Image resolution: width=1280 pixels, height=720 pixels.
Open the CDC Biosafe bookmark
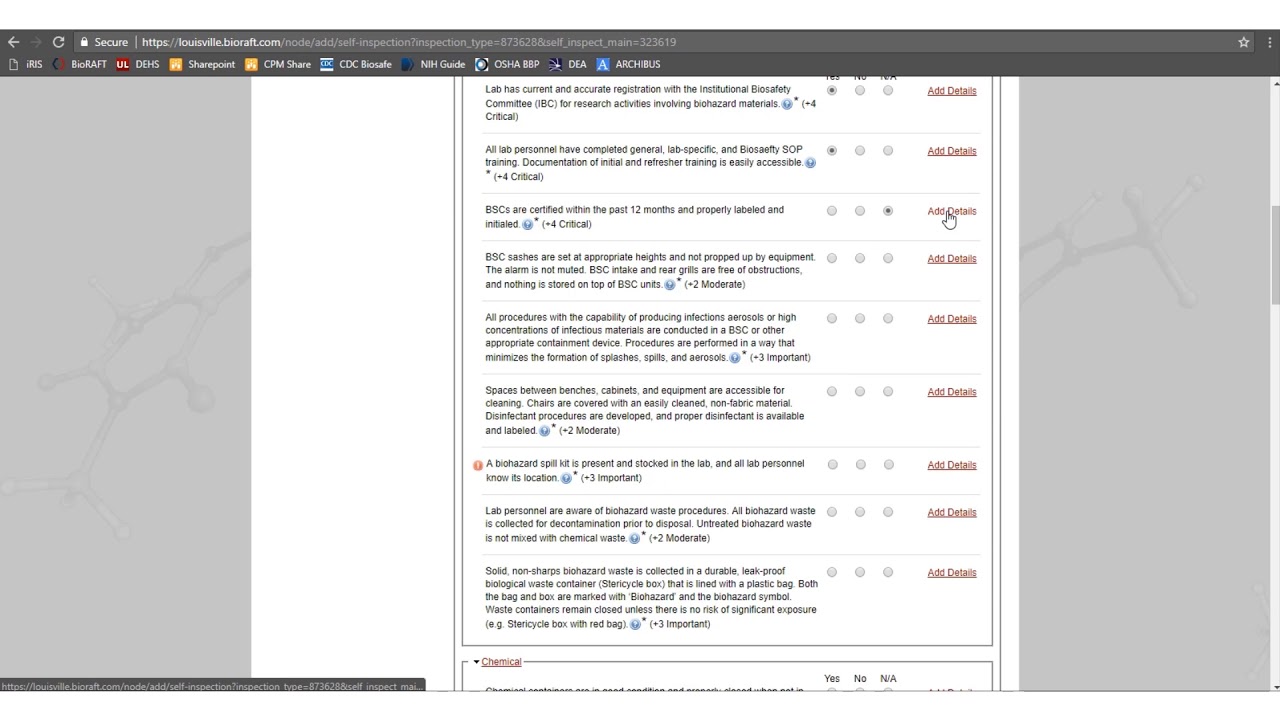coord(356,64)
